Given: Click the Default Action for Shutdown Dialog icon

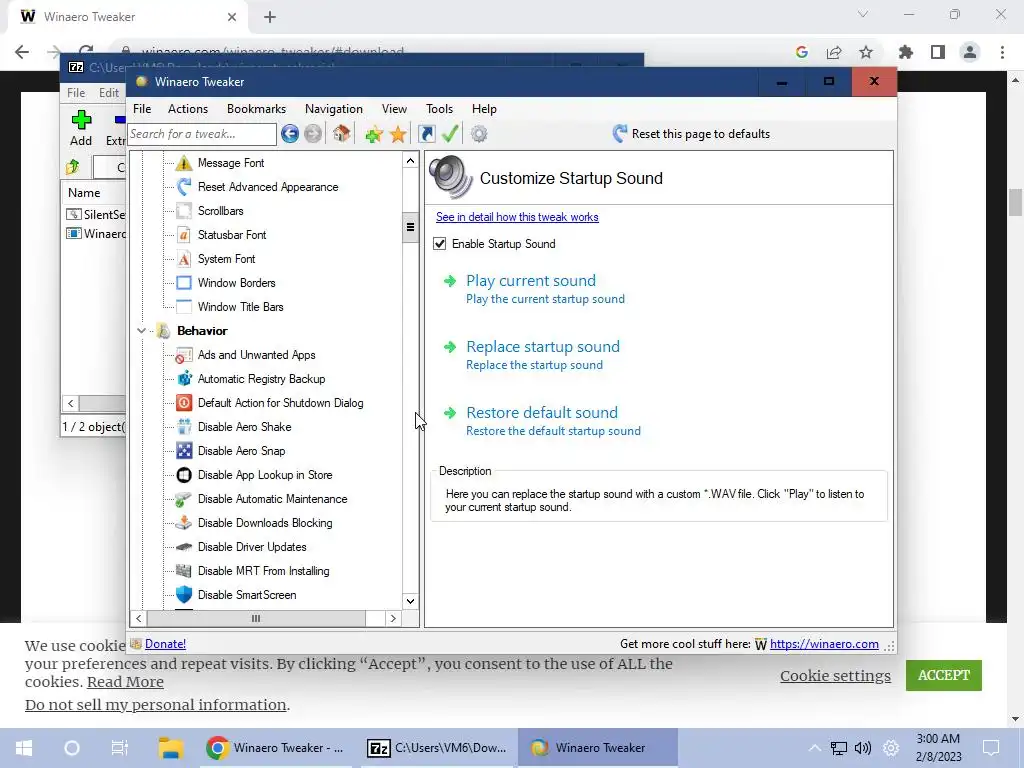Looking at the screenshot, I should point(184,403).
